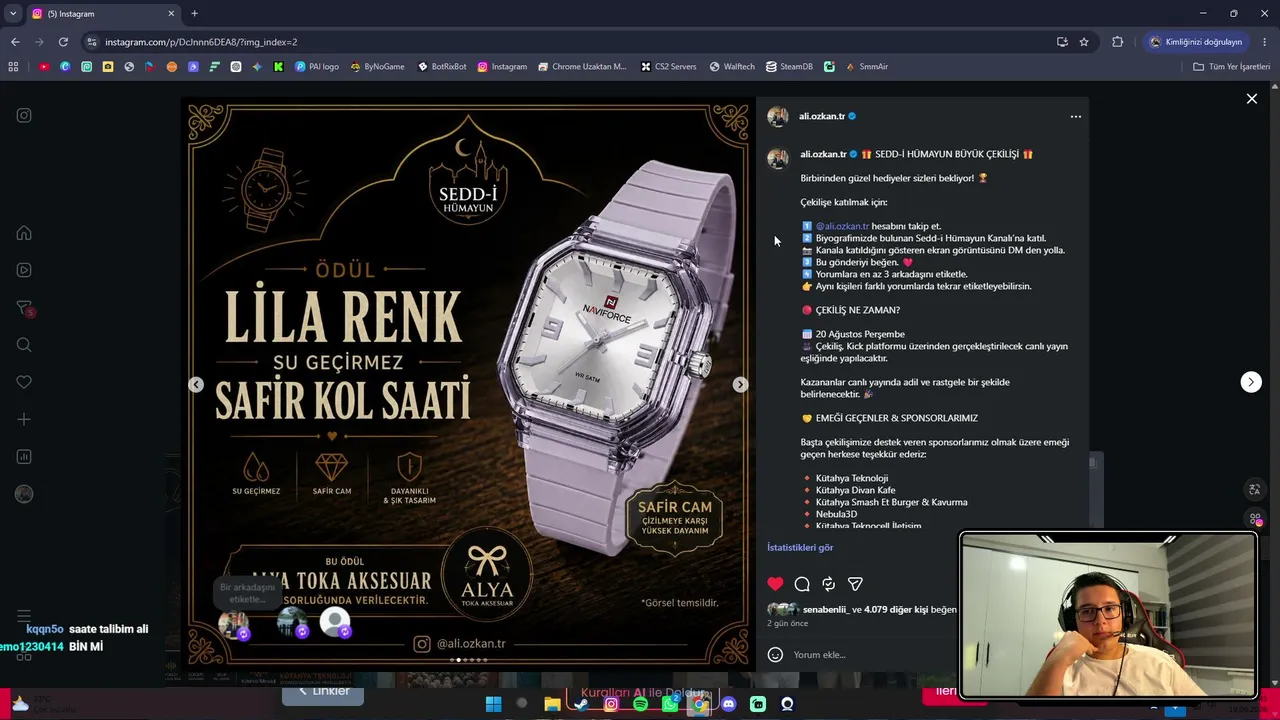1280x720 pixels.
Task: Close the '(5) Instagram' tab
Action: [171, 14]
